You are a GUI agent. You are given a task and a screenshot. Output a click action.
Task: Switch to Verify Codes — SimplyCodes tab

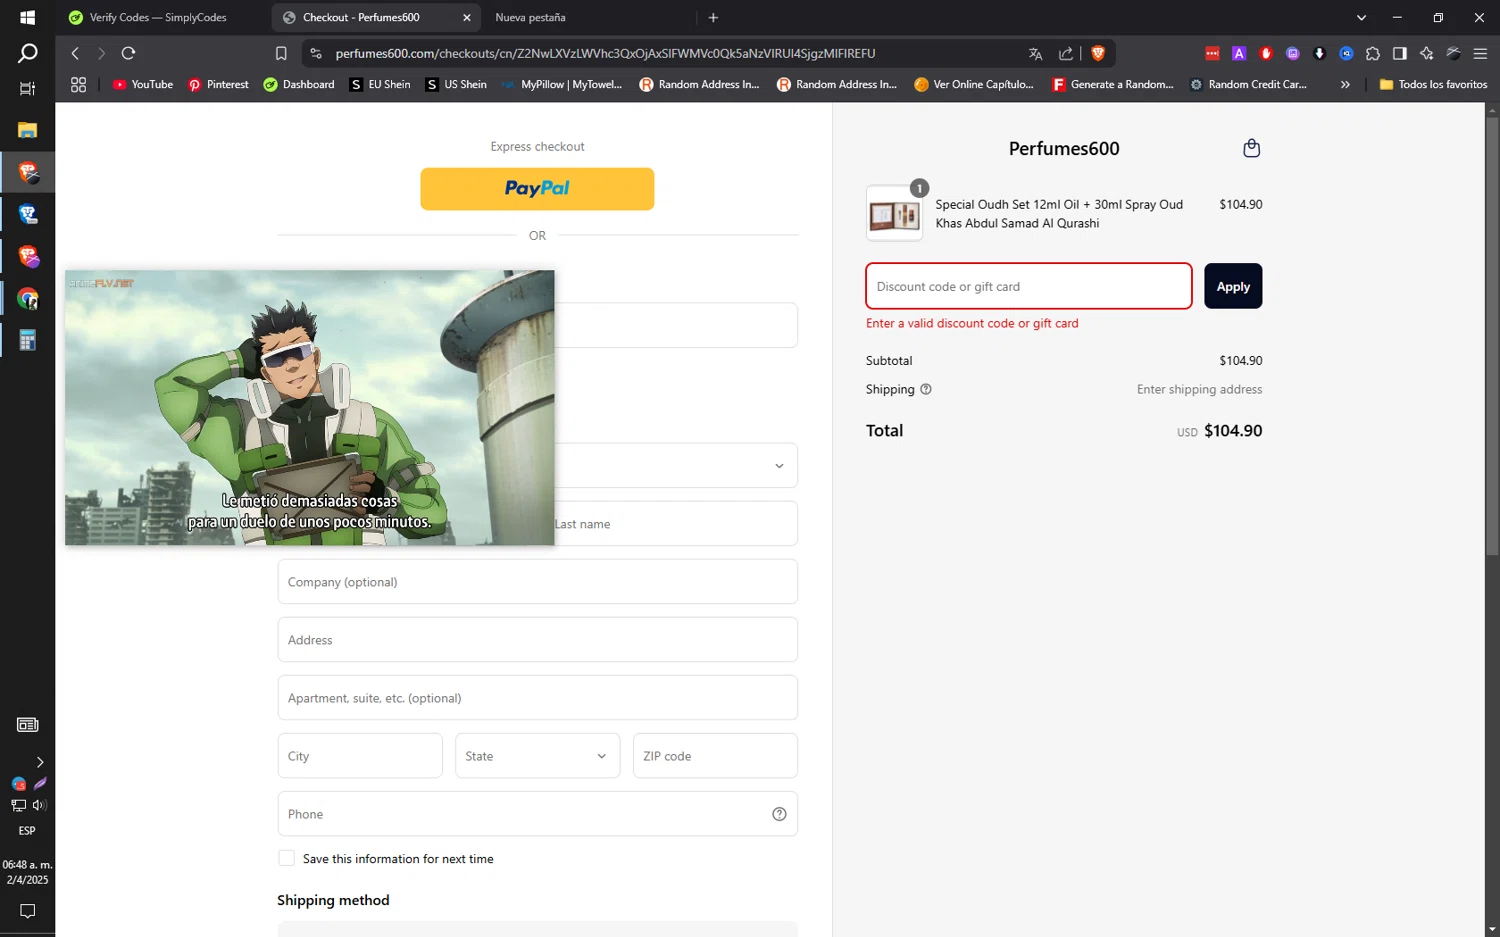tap(159, 17)
